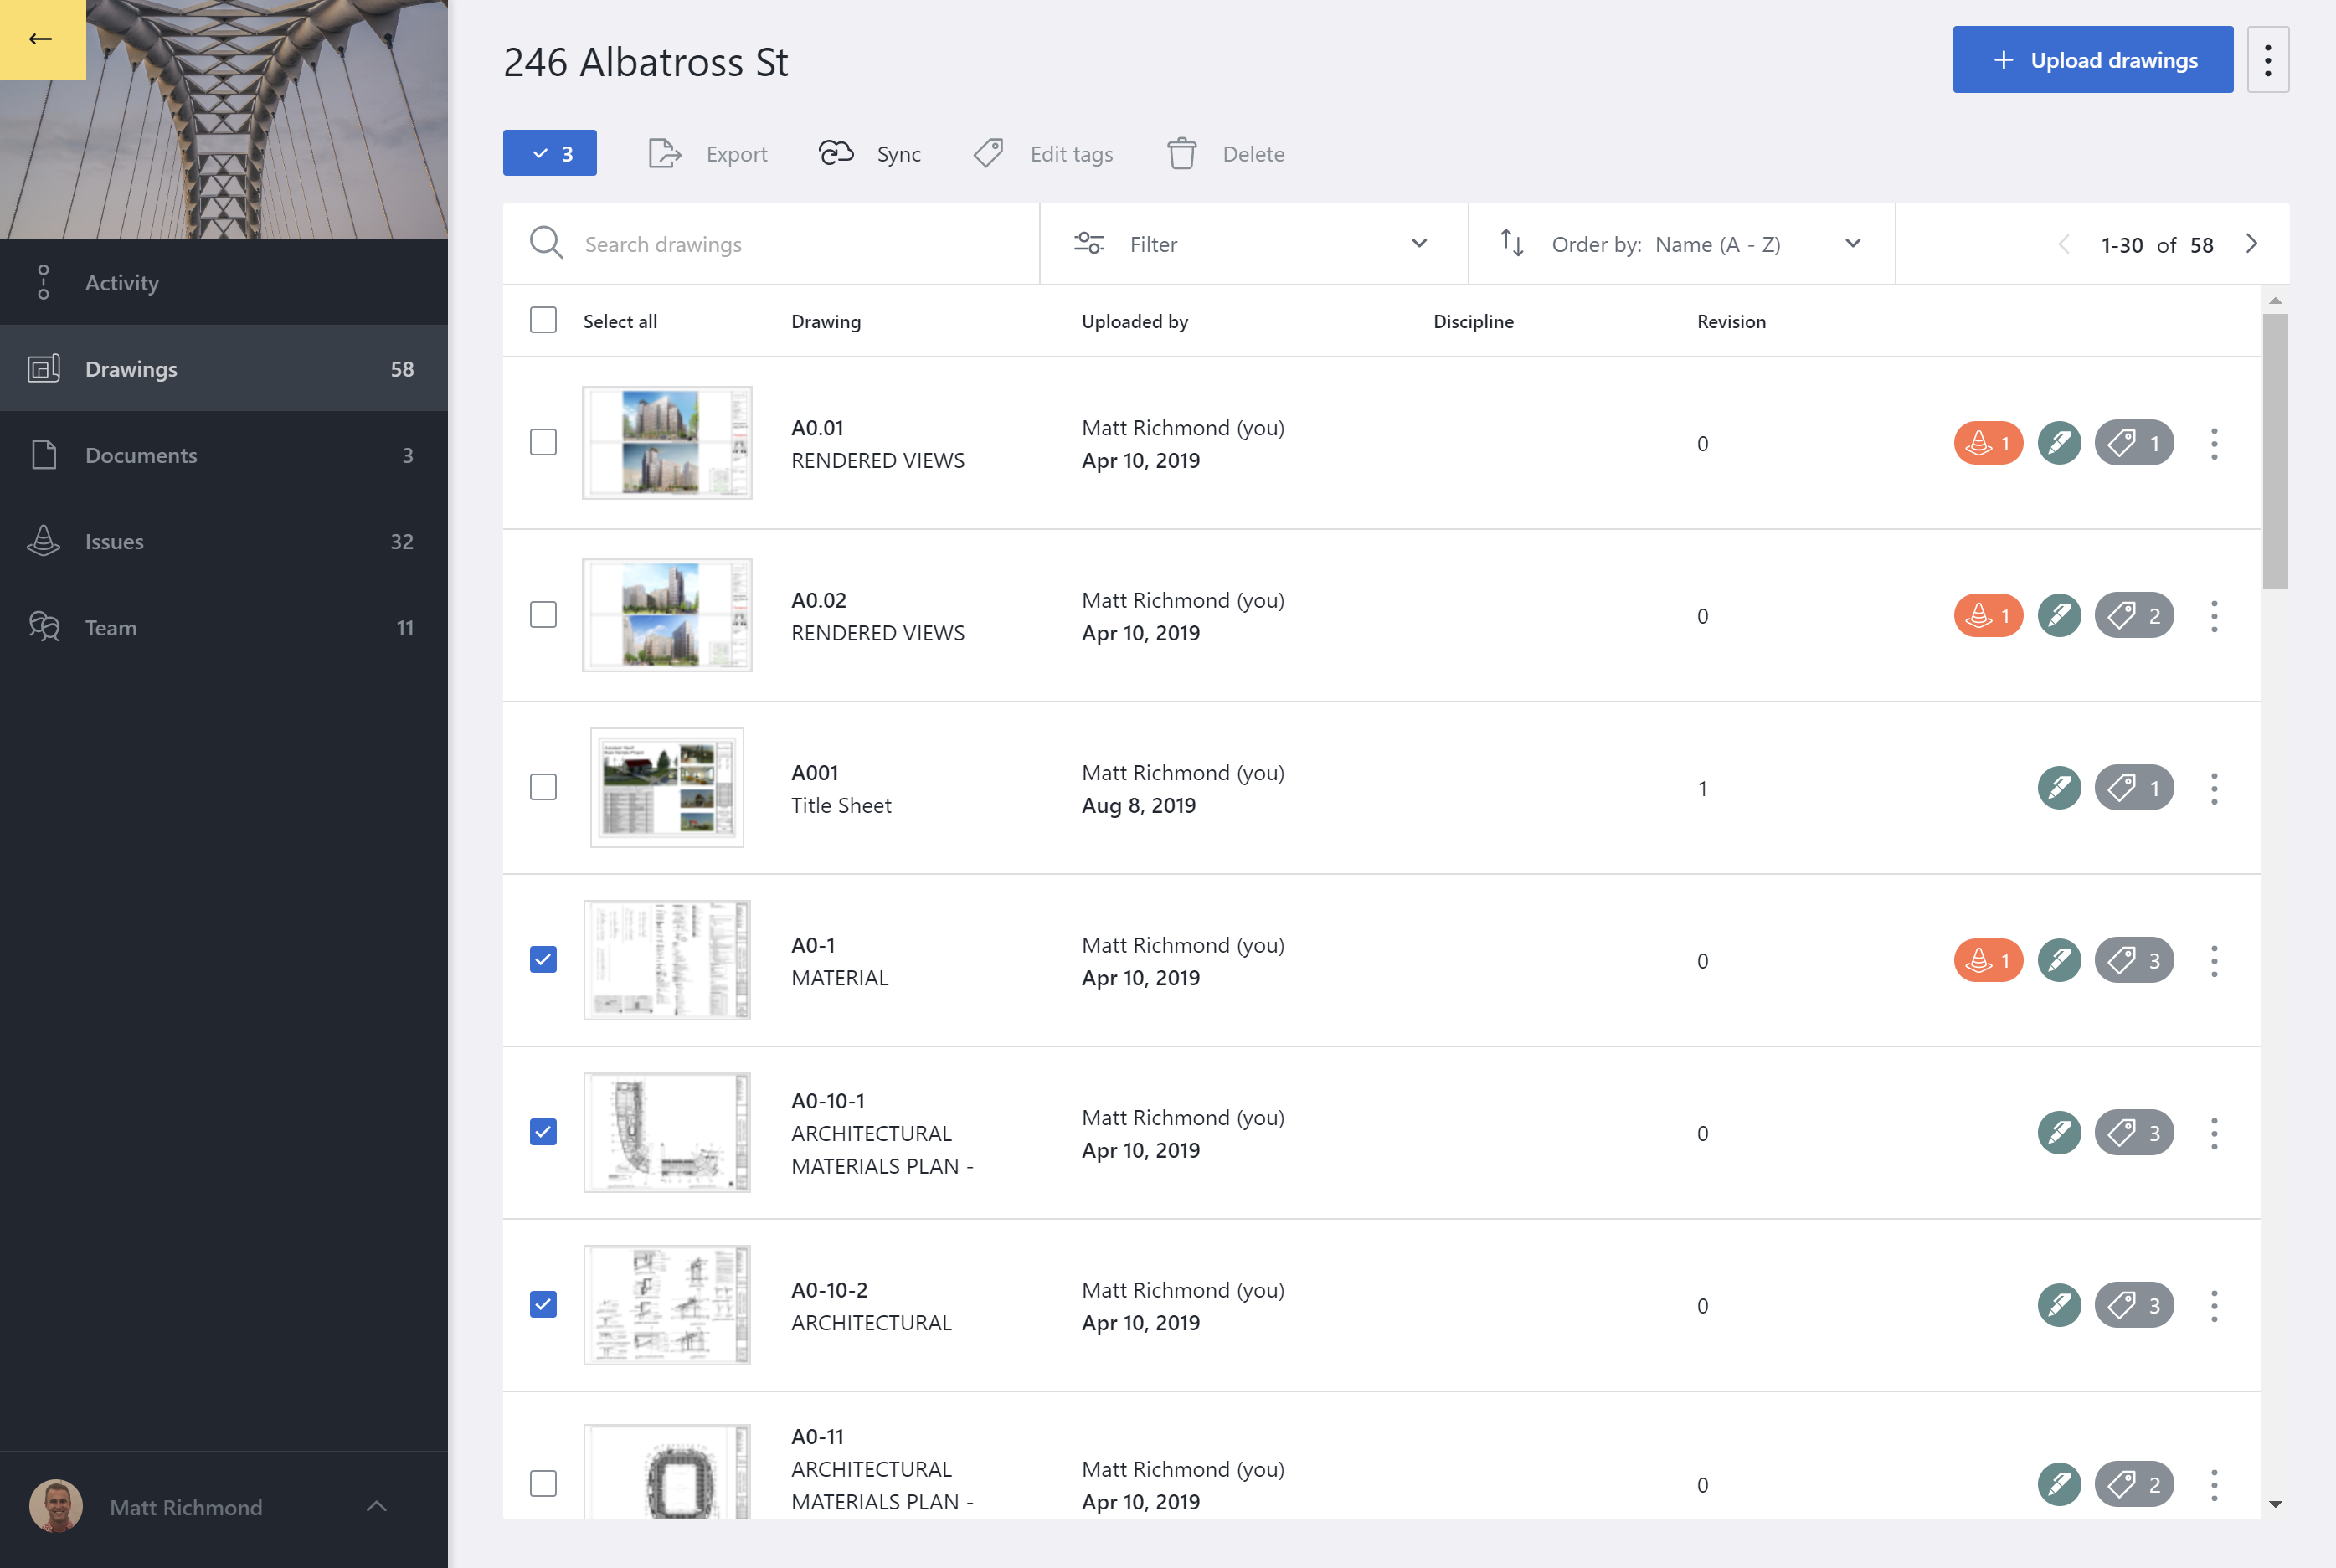Go to Activity in sidebar
Viewport: 2336px width, 1568px height.
224,282
